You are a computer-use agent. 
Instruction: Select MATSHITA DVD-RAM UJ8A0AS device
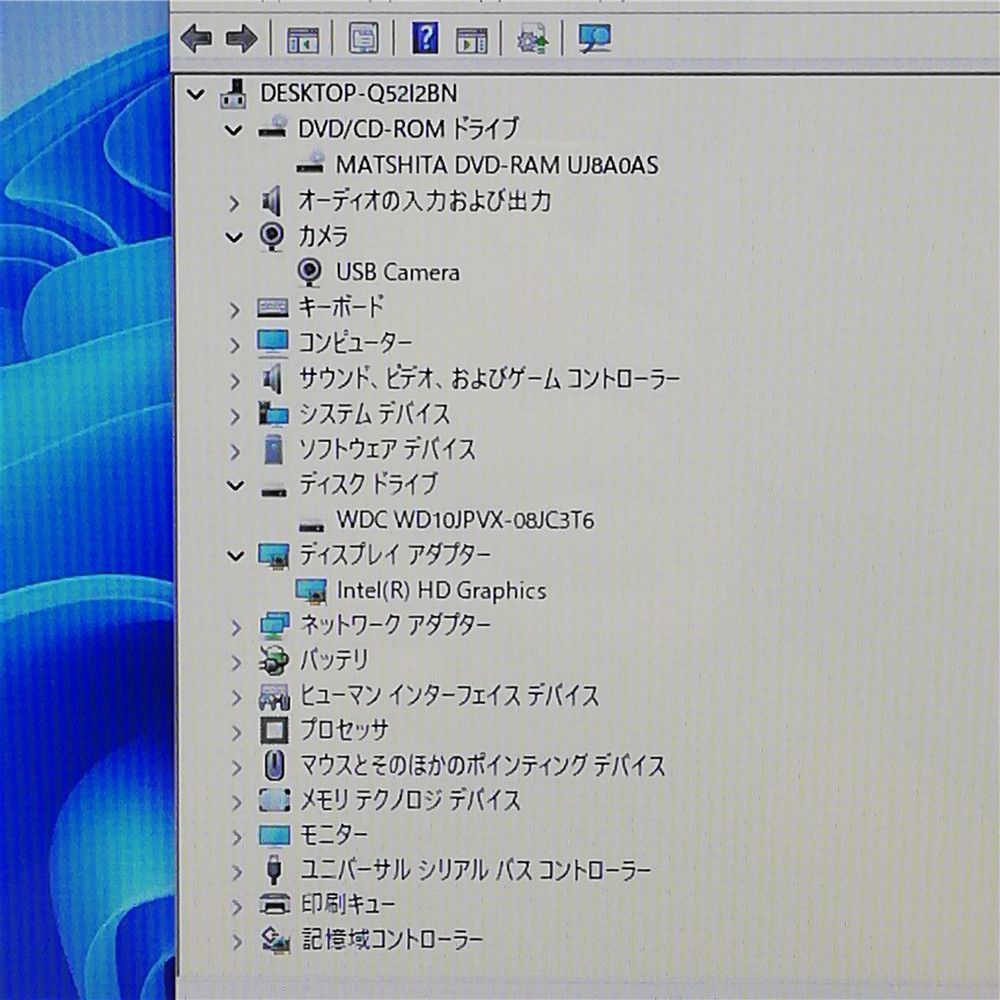[x=497, y=165]
